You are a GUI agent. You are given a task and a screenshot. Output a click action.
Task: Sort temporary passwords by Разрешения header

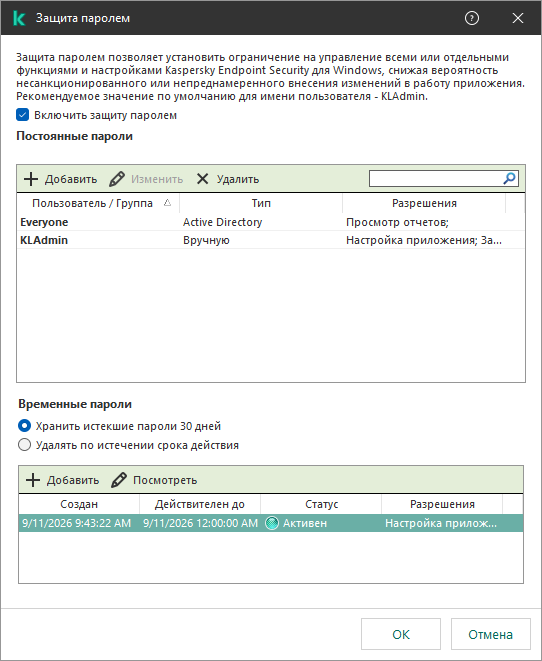[x=442, y=504]
